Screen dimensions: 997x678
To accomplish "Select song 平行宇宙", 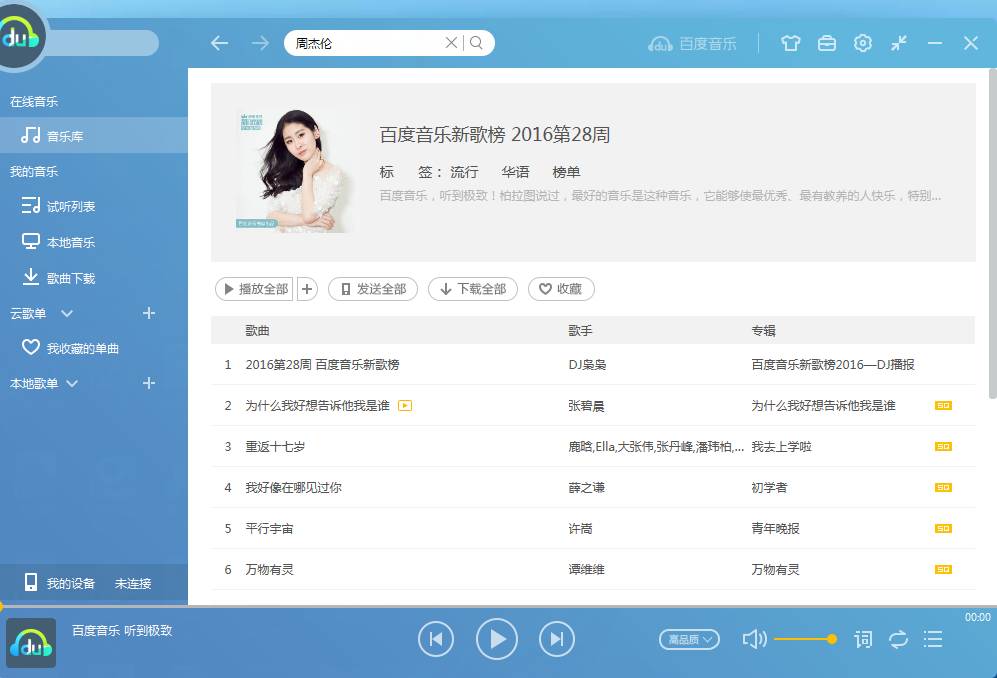I will pyautogui.click(x=269, y=529).
